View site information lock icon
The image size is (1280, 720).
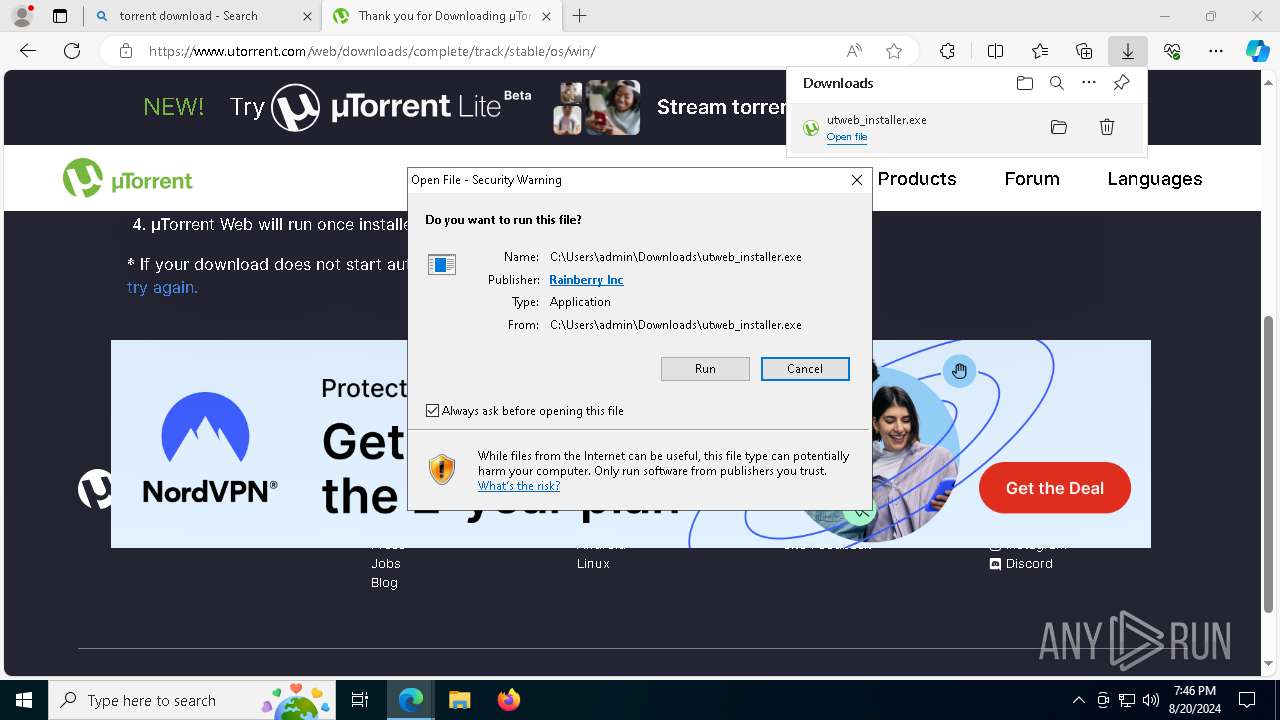(126, 51)
